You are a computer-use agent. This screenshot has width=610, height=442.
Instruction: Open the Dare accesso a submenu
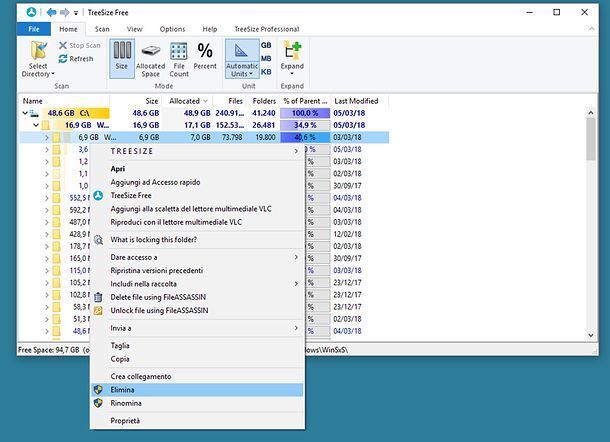tap(197, 257)
